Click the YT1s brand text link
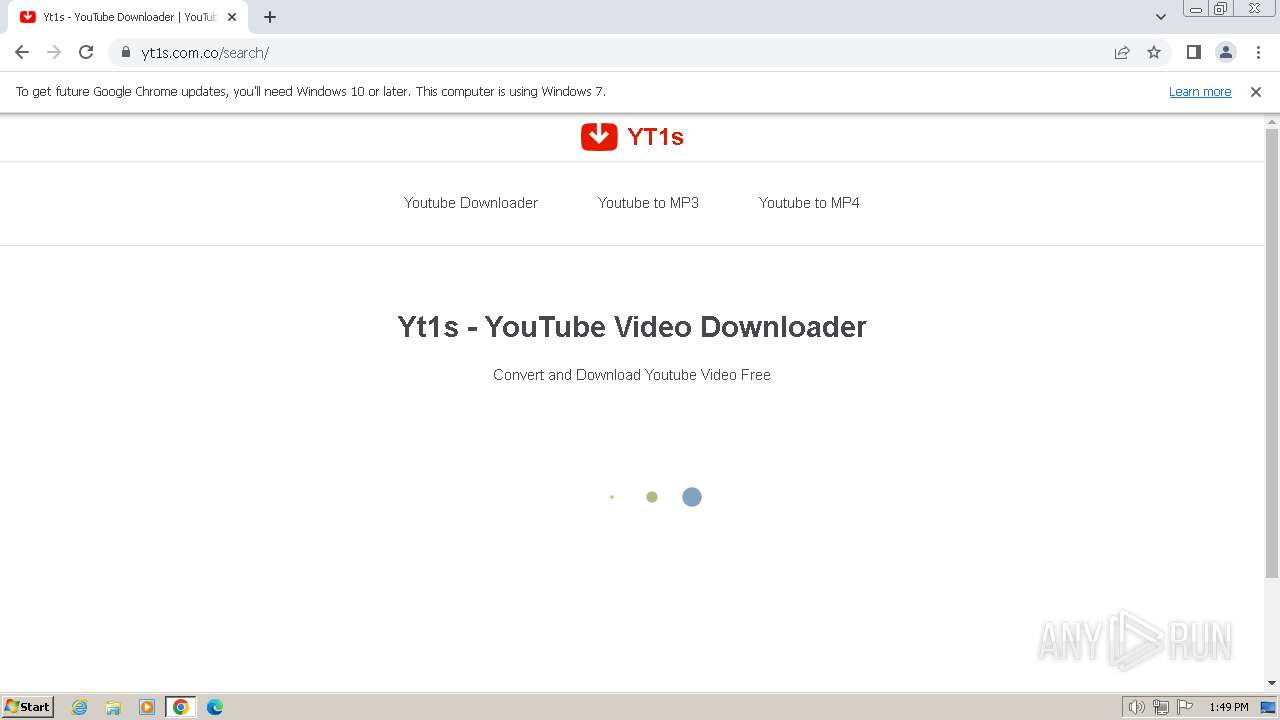The width and height of the screenshot is (1280, 720). click(655, 137)
